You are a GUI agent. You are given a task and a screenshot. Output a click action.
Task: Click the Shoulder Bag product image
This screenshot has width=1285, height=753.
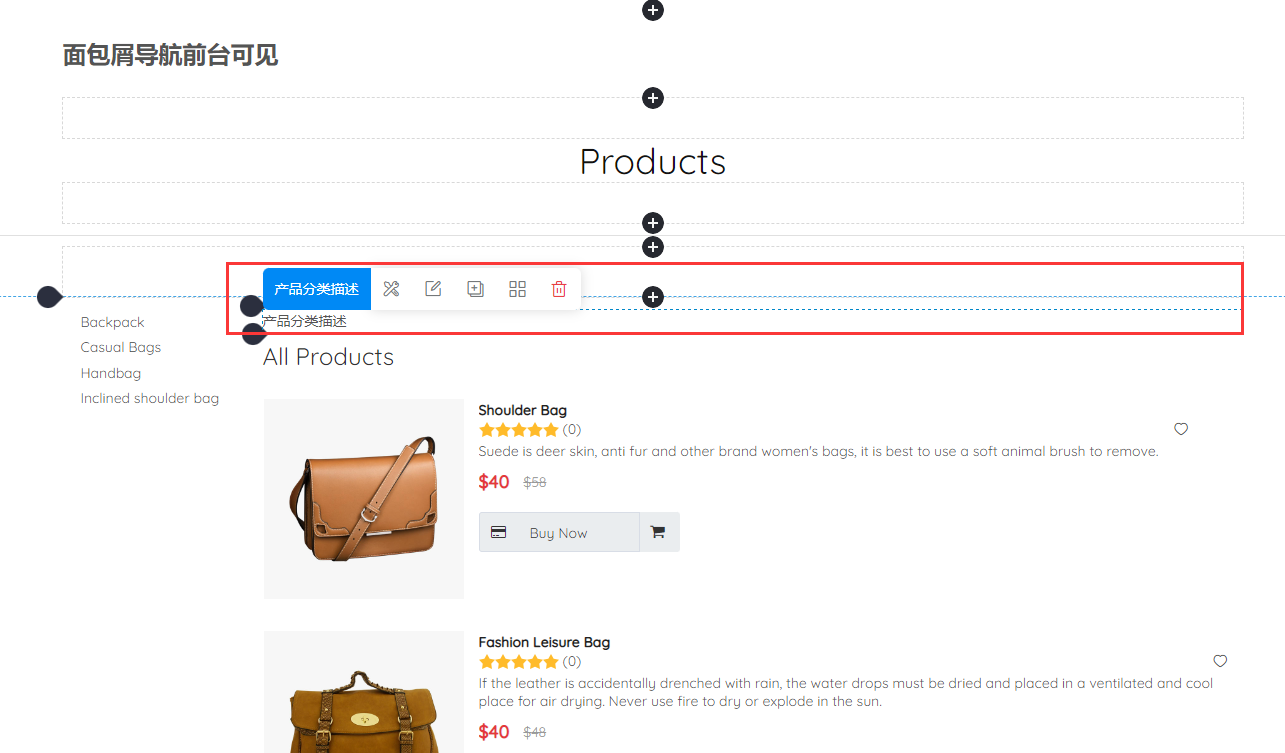364,499
